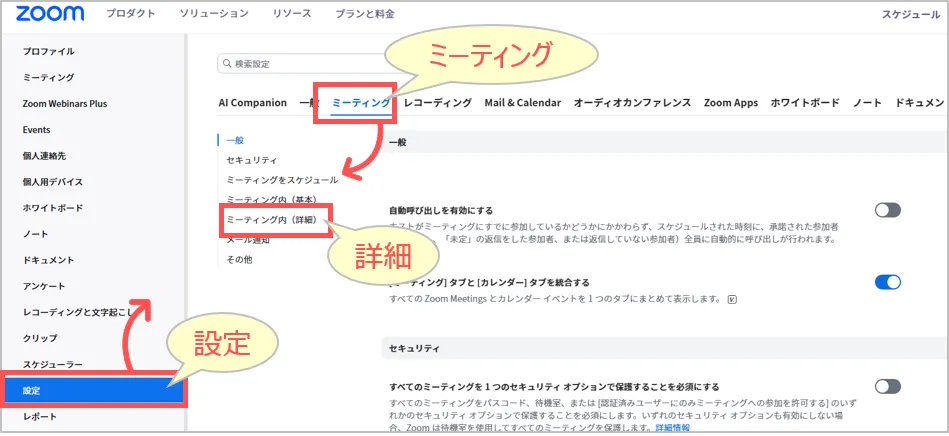Jump to ミーティング内（詳細） in the section list

272,219
